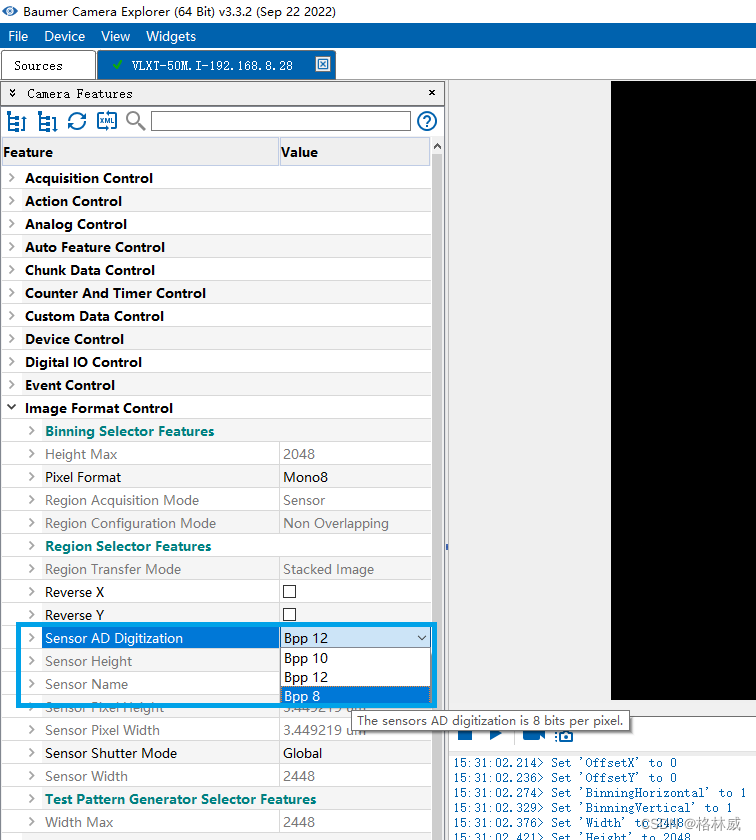Click the XML export toolbar icon
The image size is (756, 840).
pyautogui.click(x=107, y=121)
